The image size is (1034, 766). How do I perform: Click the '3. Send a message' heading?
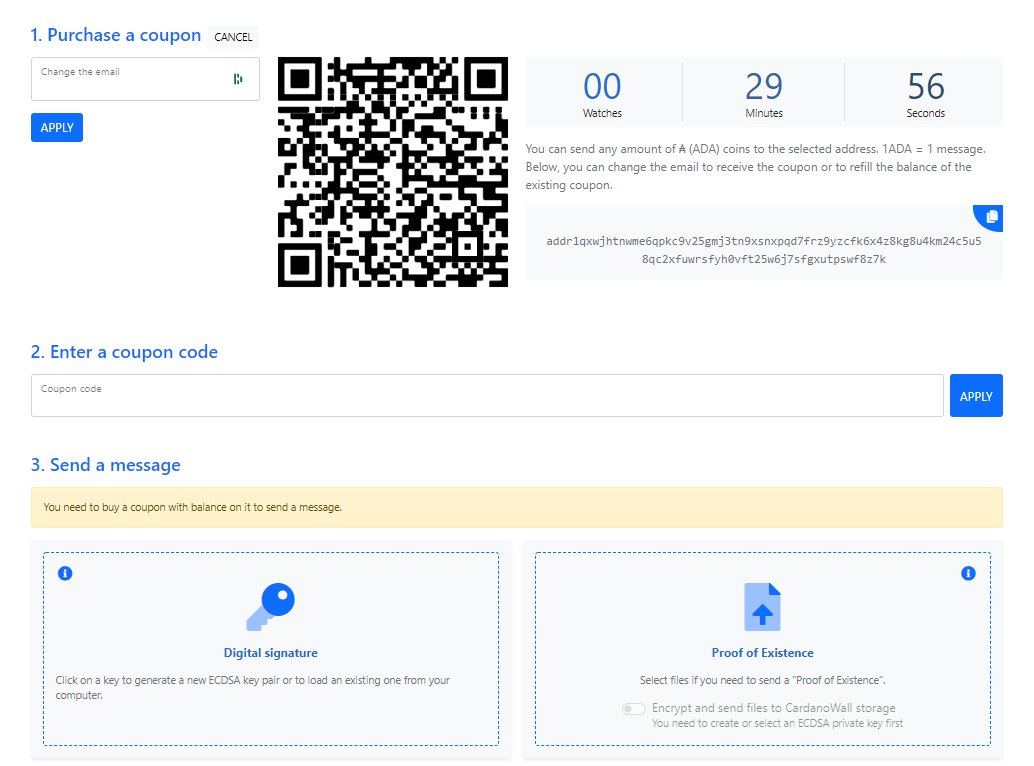(x=106, y=465)
